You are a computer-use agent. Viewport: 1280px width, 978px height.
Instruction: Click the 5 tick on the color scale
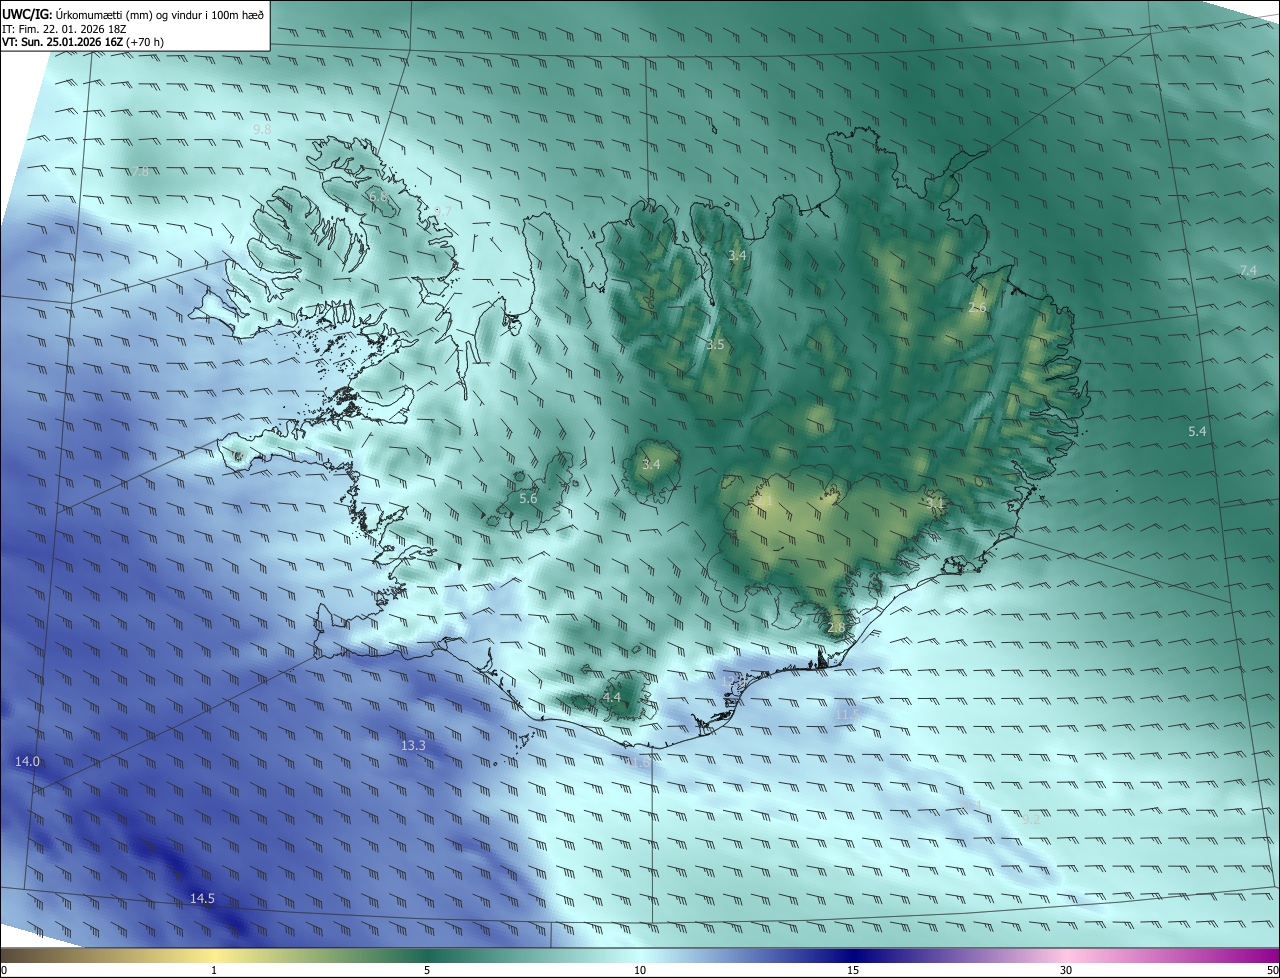click(427, 970)
